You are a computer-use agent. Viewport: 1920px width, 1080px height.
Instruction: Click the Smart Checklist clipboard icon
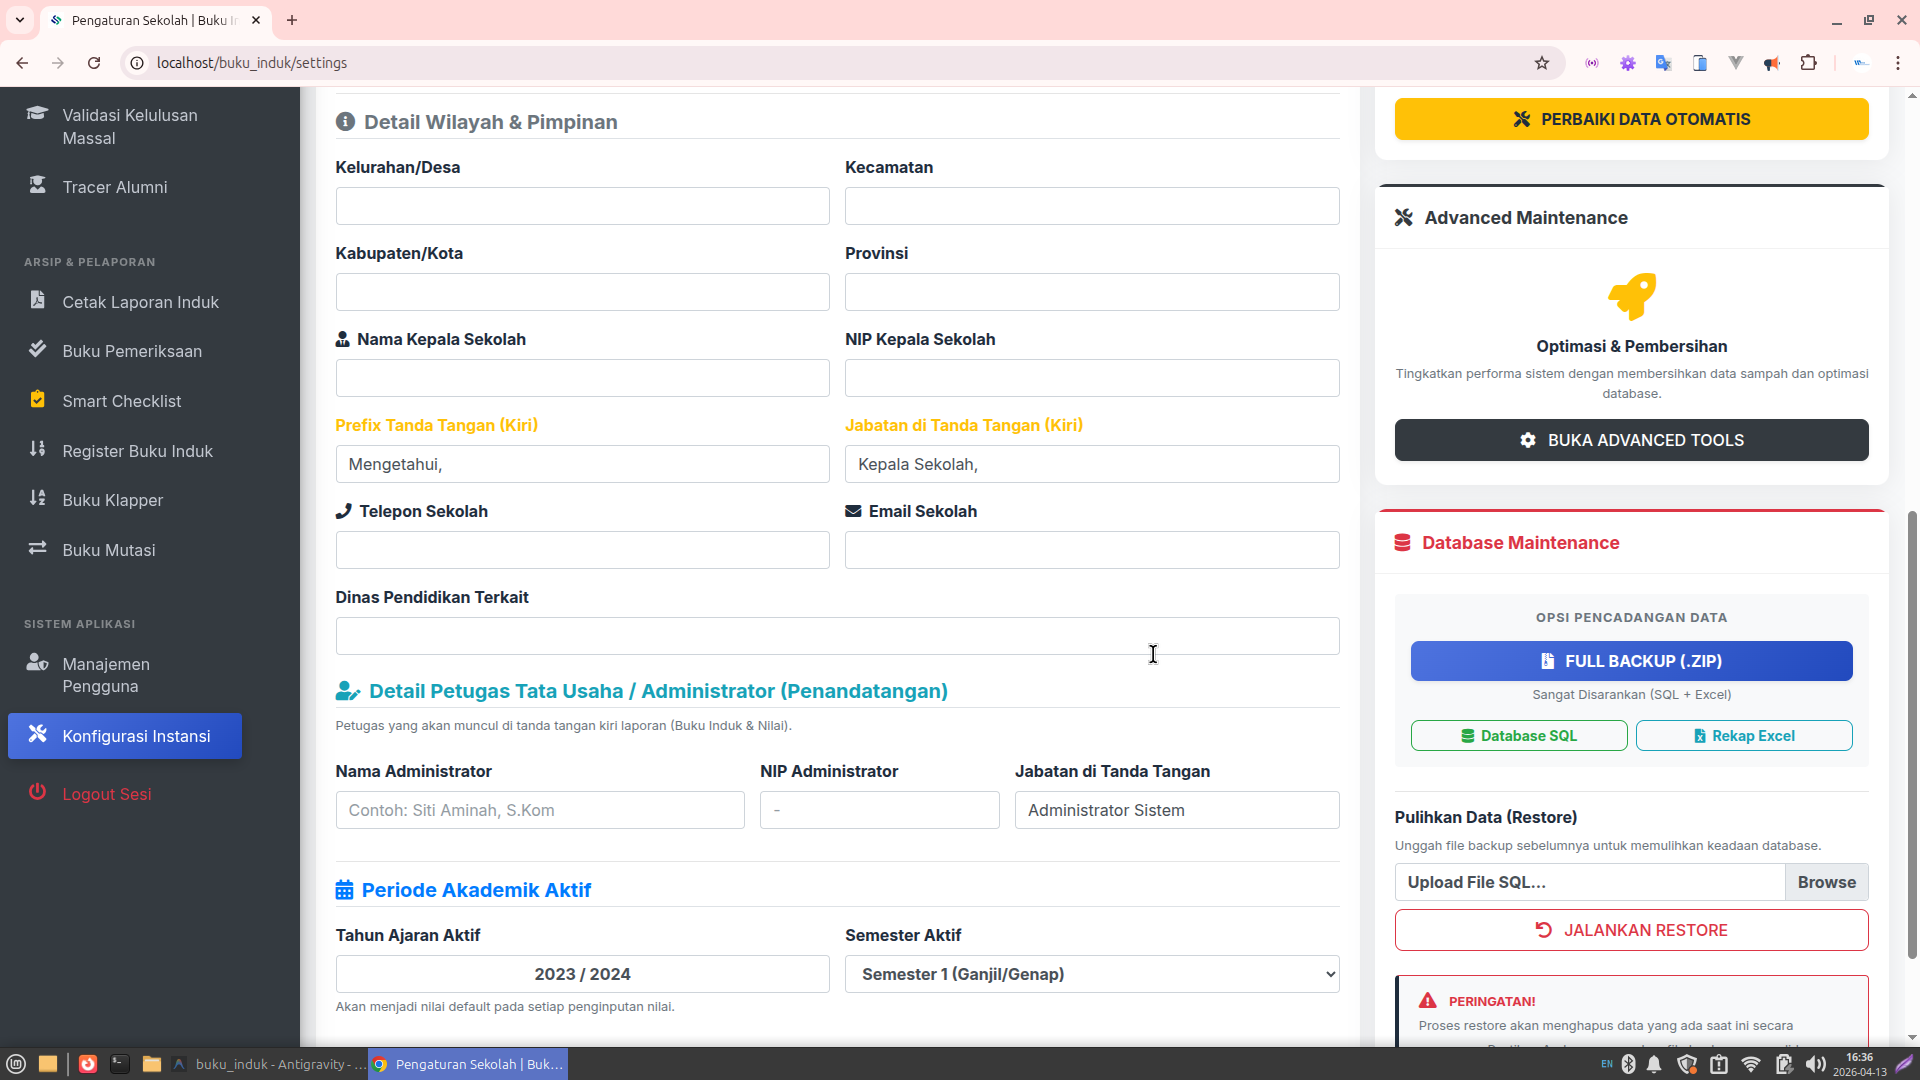(38, 399)
